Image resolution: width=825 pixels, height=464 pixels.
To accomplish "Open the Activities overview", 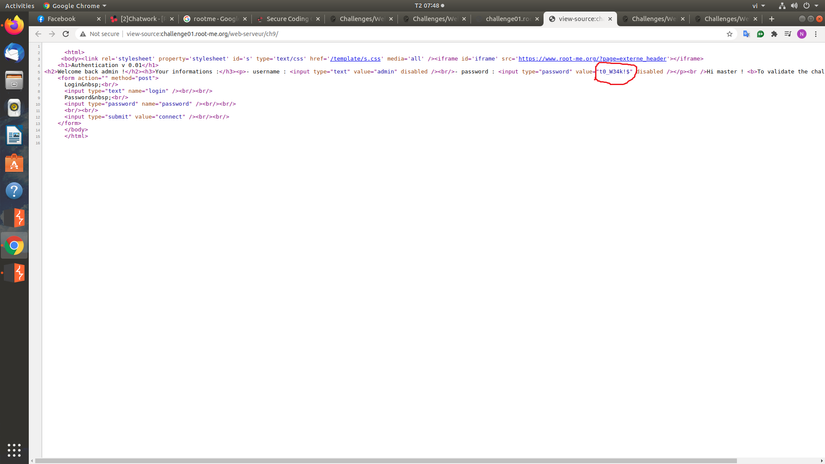I will coord(19,6).
